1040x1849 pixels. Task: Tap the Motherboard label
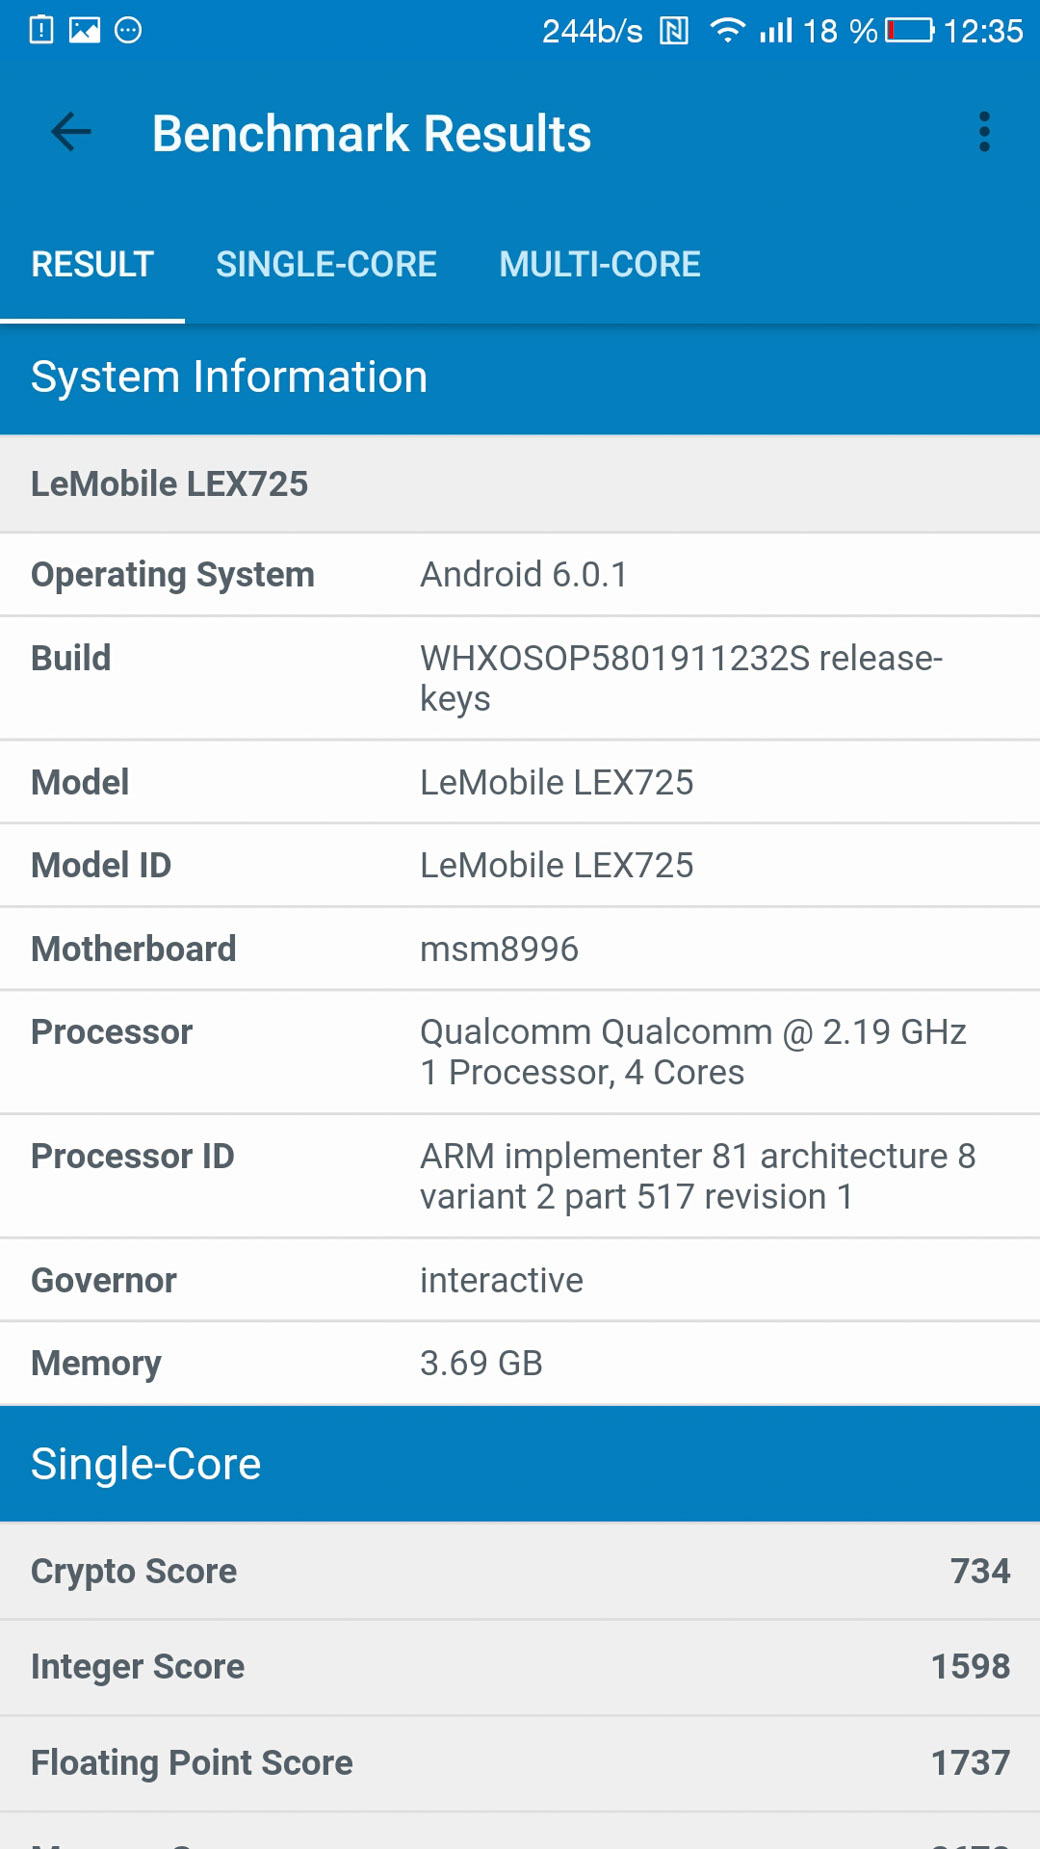134,950
